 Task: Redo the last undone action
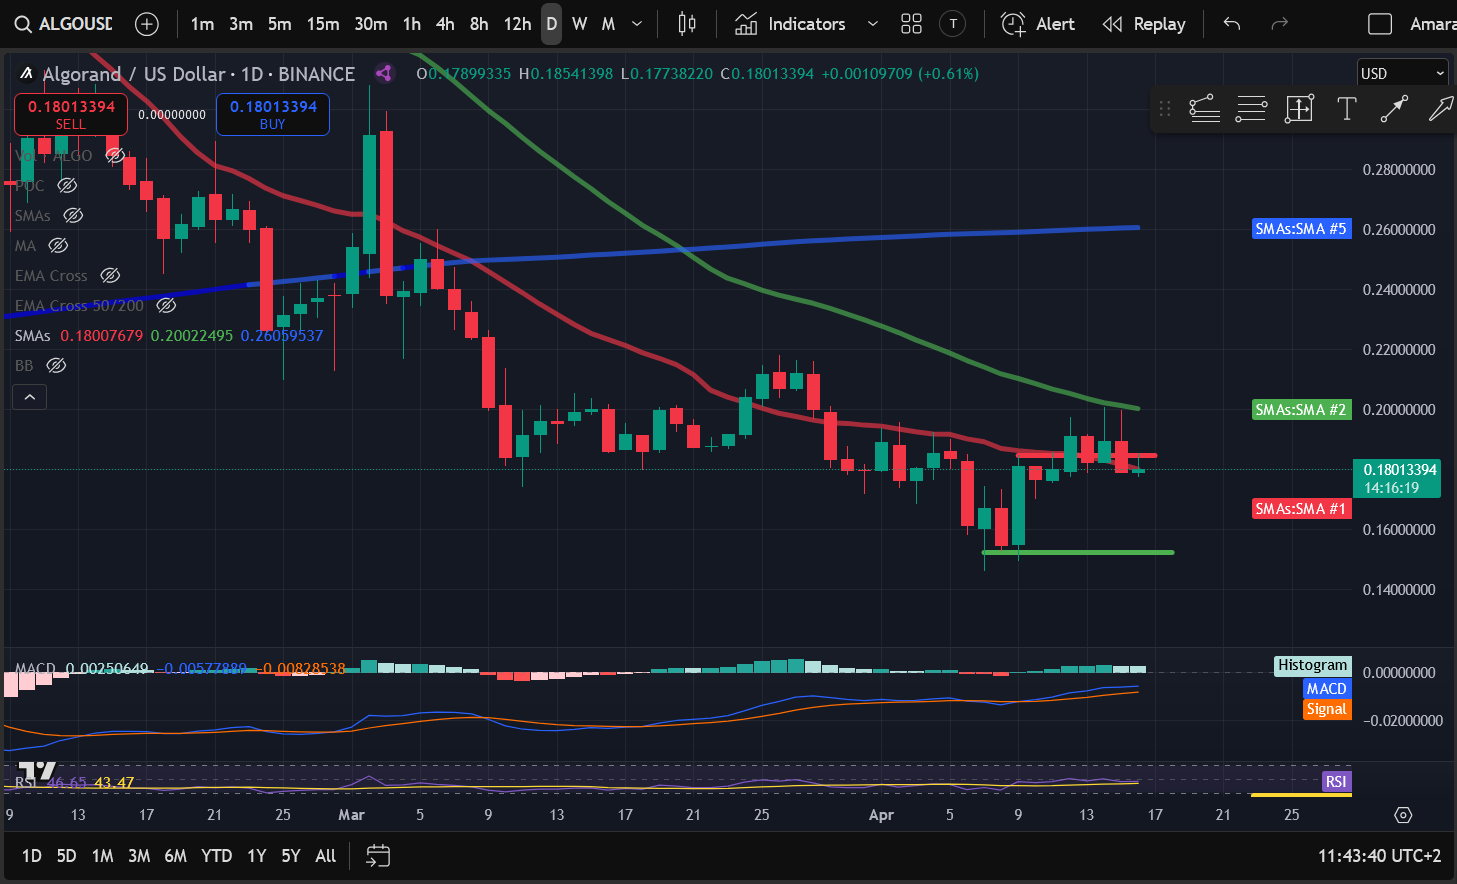coord(1279,24)
